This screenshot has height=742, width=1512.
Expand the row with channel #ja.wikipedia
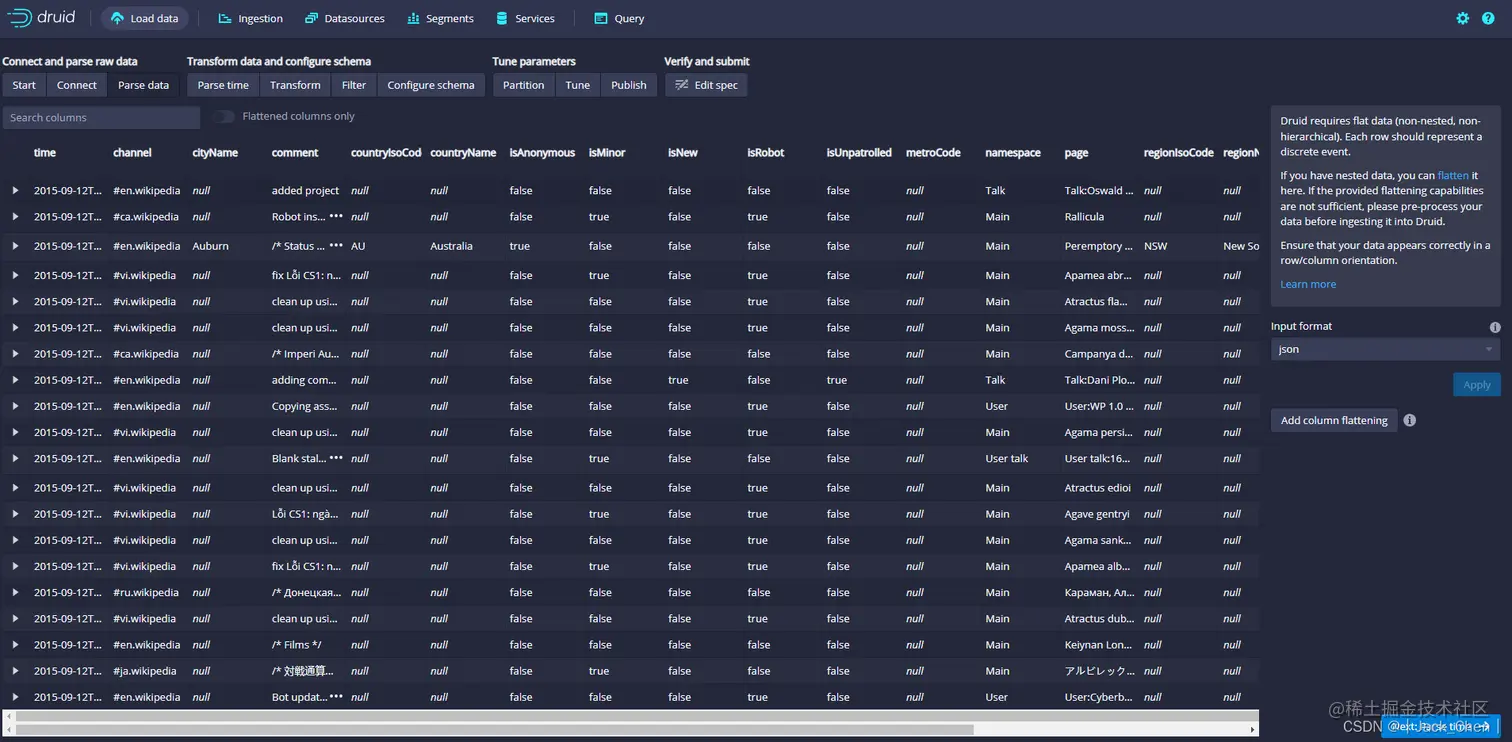[x=15, y=671]
